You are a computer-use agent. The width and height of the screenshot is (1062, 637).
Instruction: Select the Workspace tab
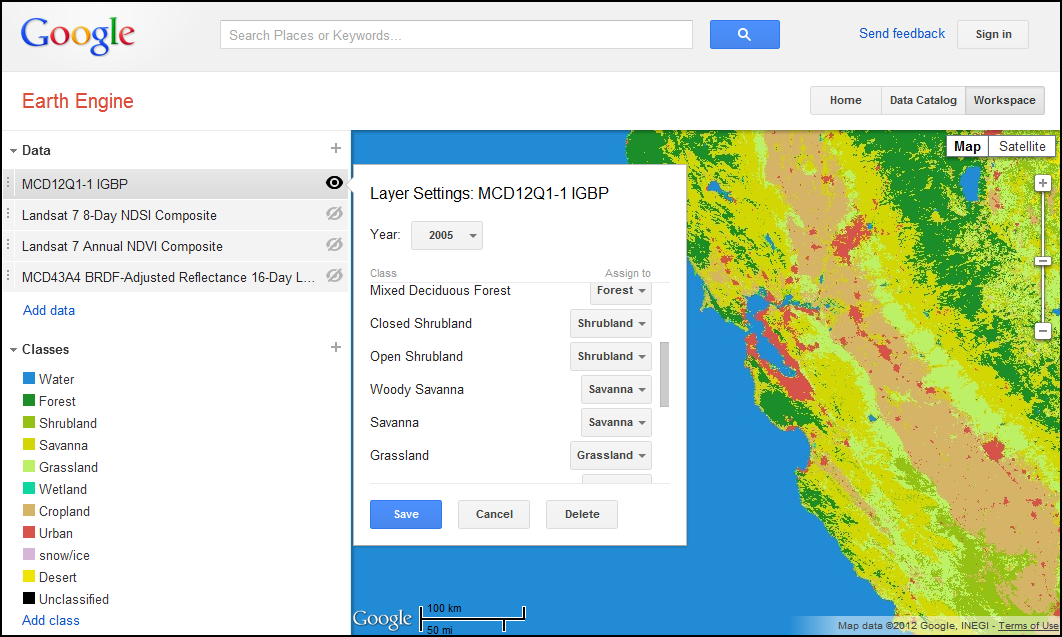click(1004, 100)
